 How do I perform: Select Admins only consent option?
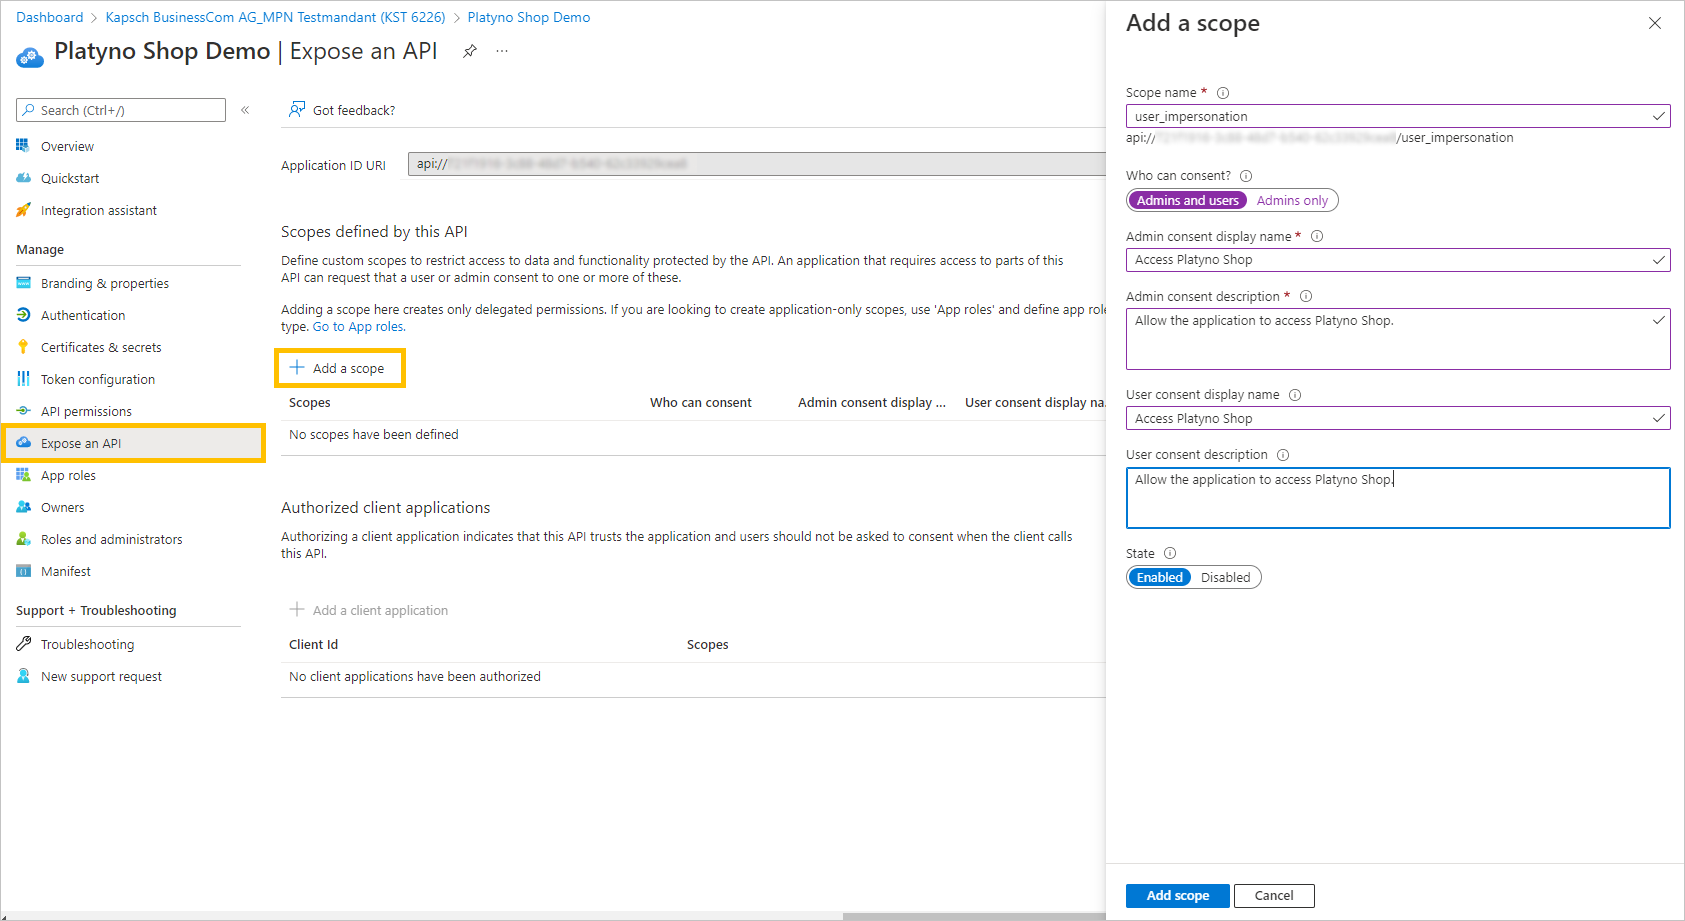(x=1292, y=201)
